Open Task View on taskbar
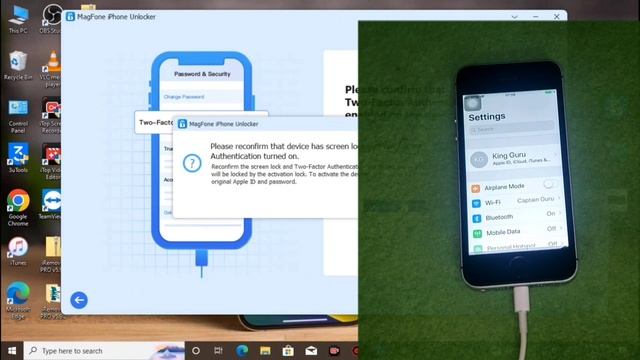Image resolution: width=640 pixels, height=360 pixels. coord(218,351)
